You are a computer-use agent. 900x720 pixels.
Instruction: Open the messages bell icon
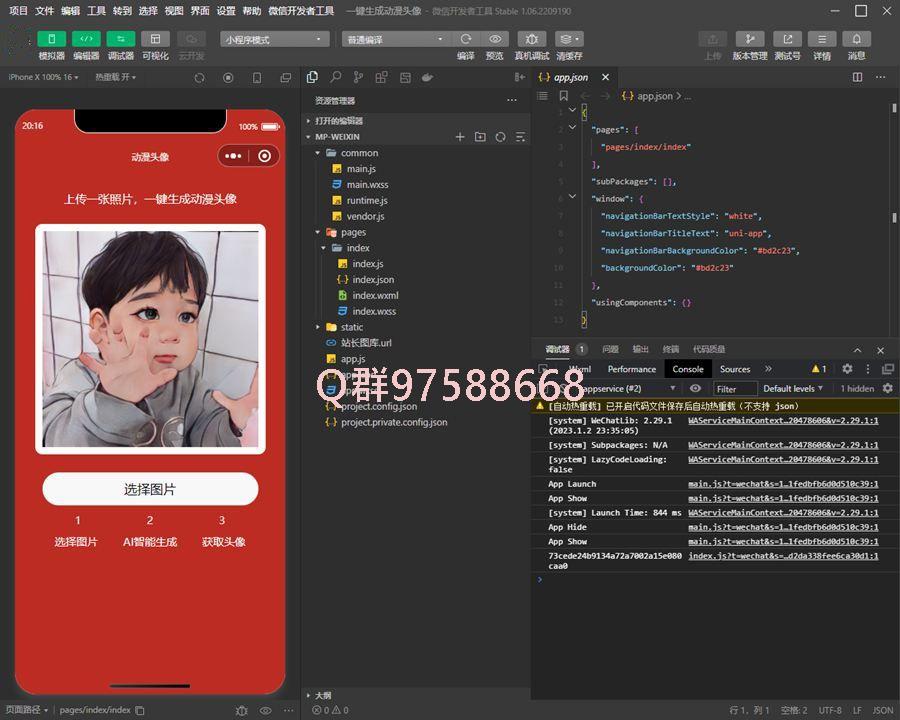856,39
